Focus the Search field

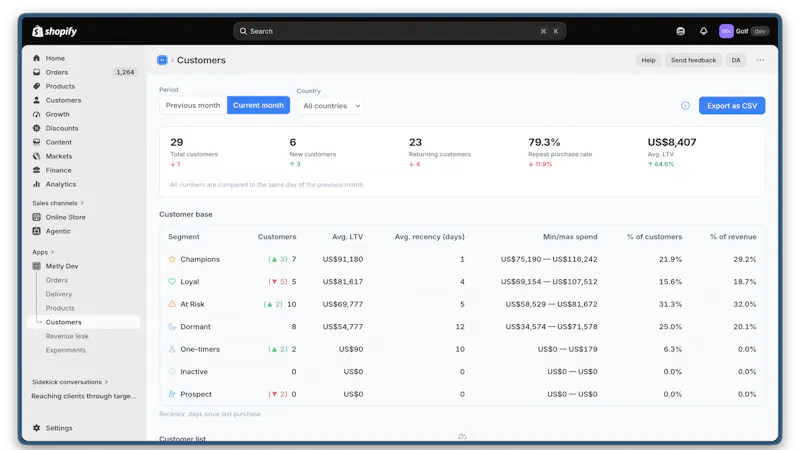click(399, 31)
